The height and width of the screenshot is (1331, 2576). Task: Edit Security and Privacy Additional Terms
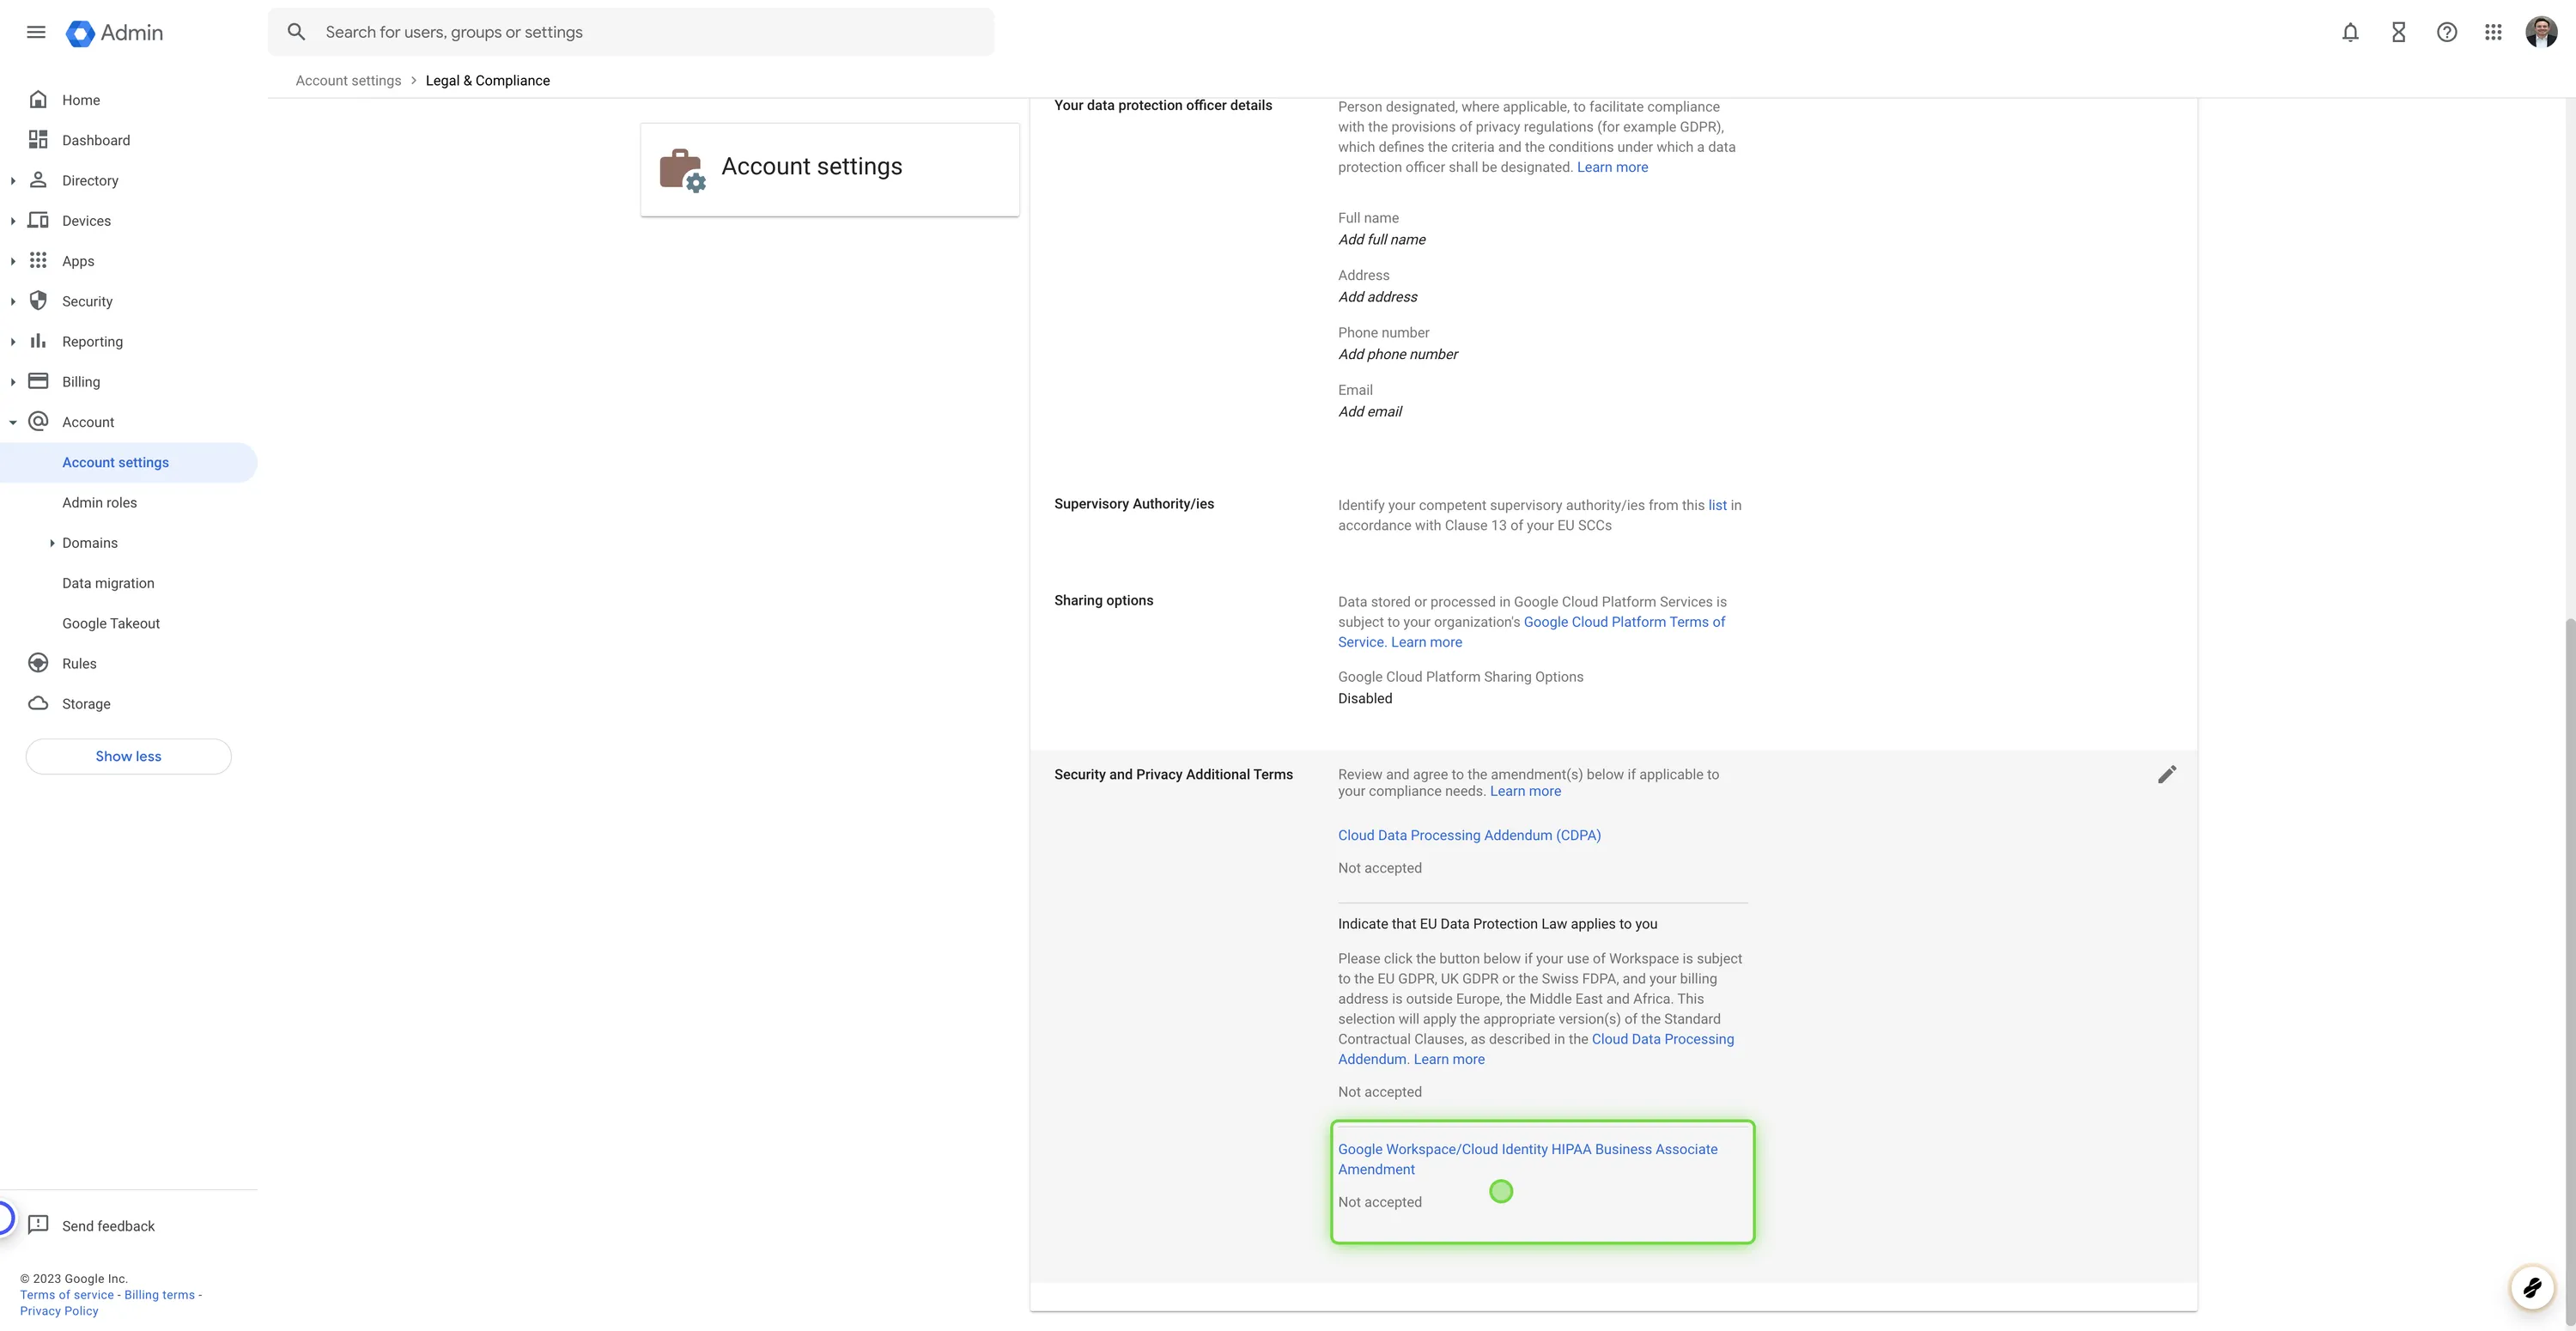point(2166,775)
